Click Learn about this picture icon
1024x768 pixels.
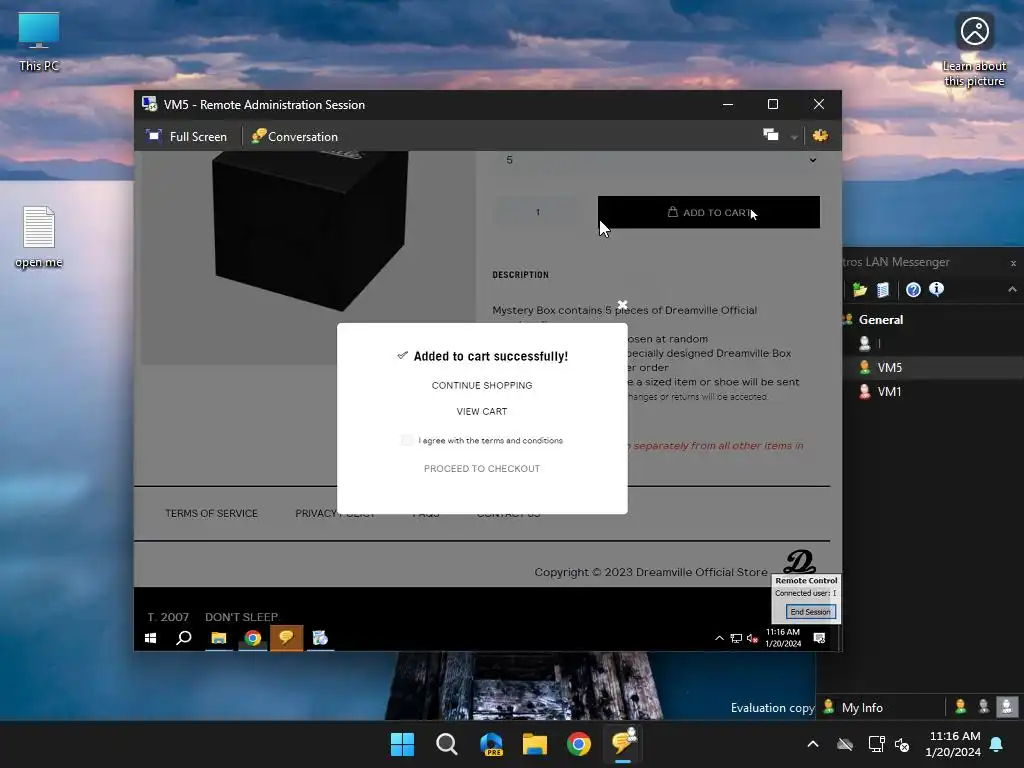pos(974,50)
